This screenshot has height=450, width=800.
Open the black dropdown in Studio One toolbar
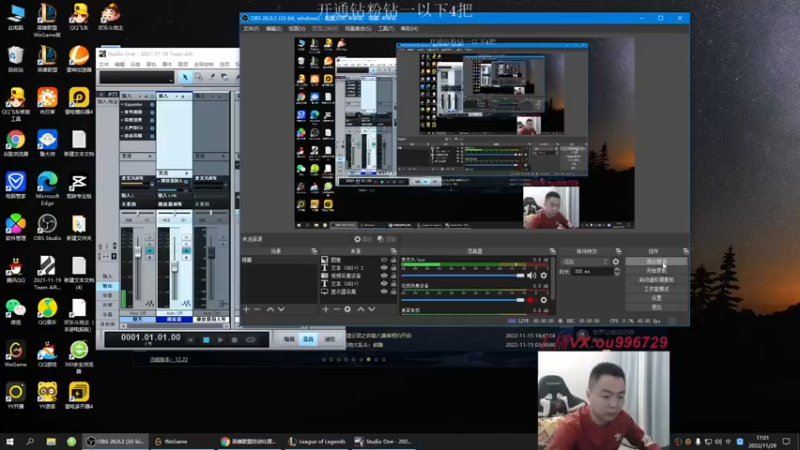[x=137, y=77]
